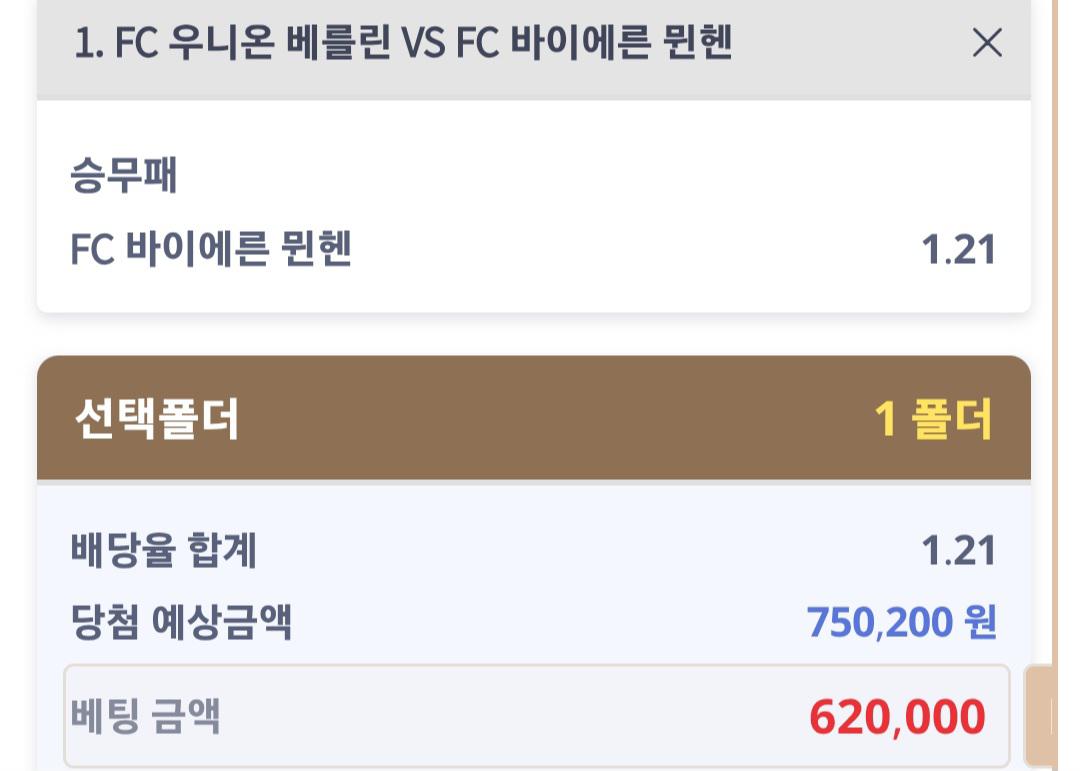Click the 승무패 bet type label
Image resolution: width=1080 pixels, height=771 pixels.
(124, 176)
